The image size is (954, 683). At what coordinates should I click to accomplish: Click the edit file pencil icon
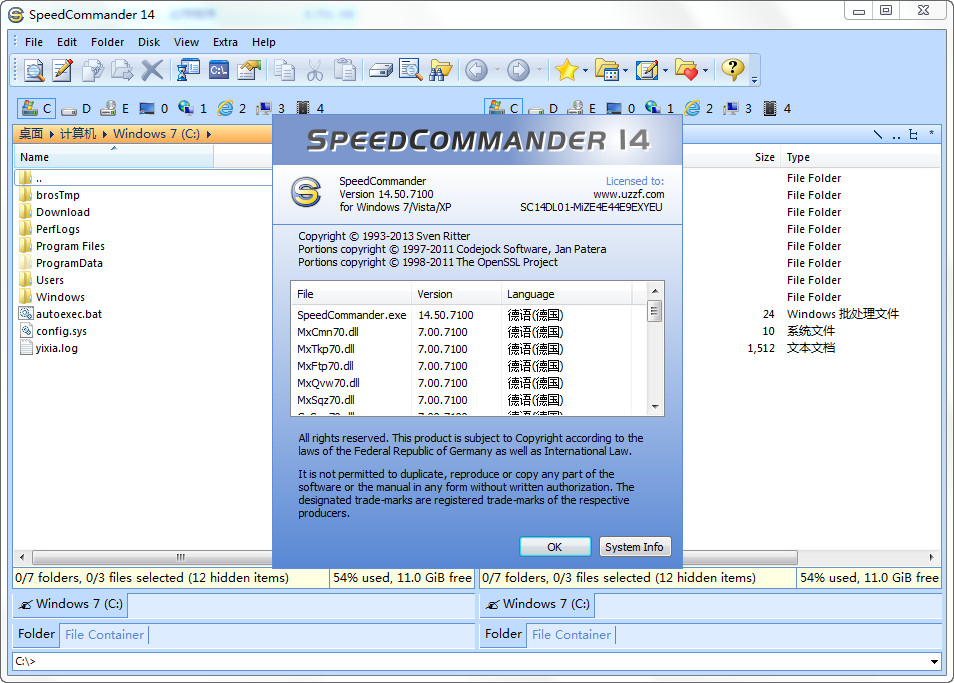(60, 70)
